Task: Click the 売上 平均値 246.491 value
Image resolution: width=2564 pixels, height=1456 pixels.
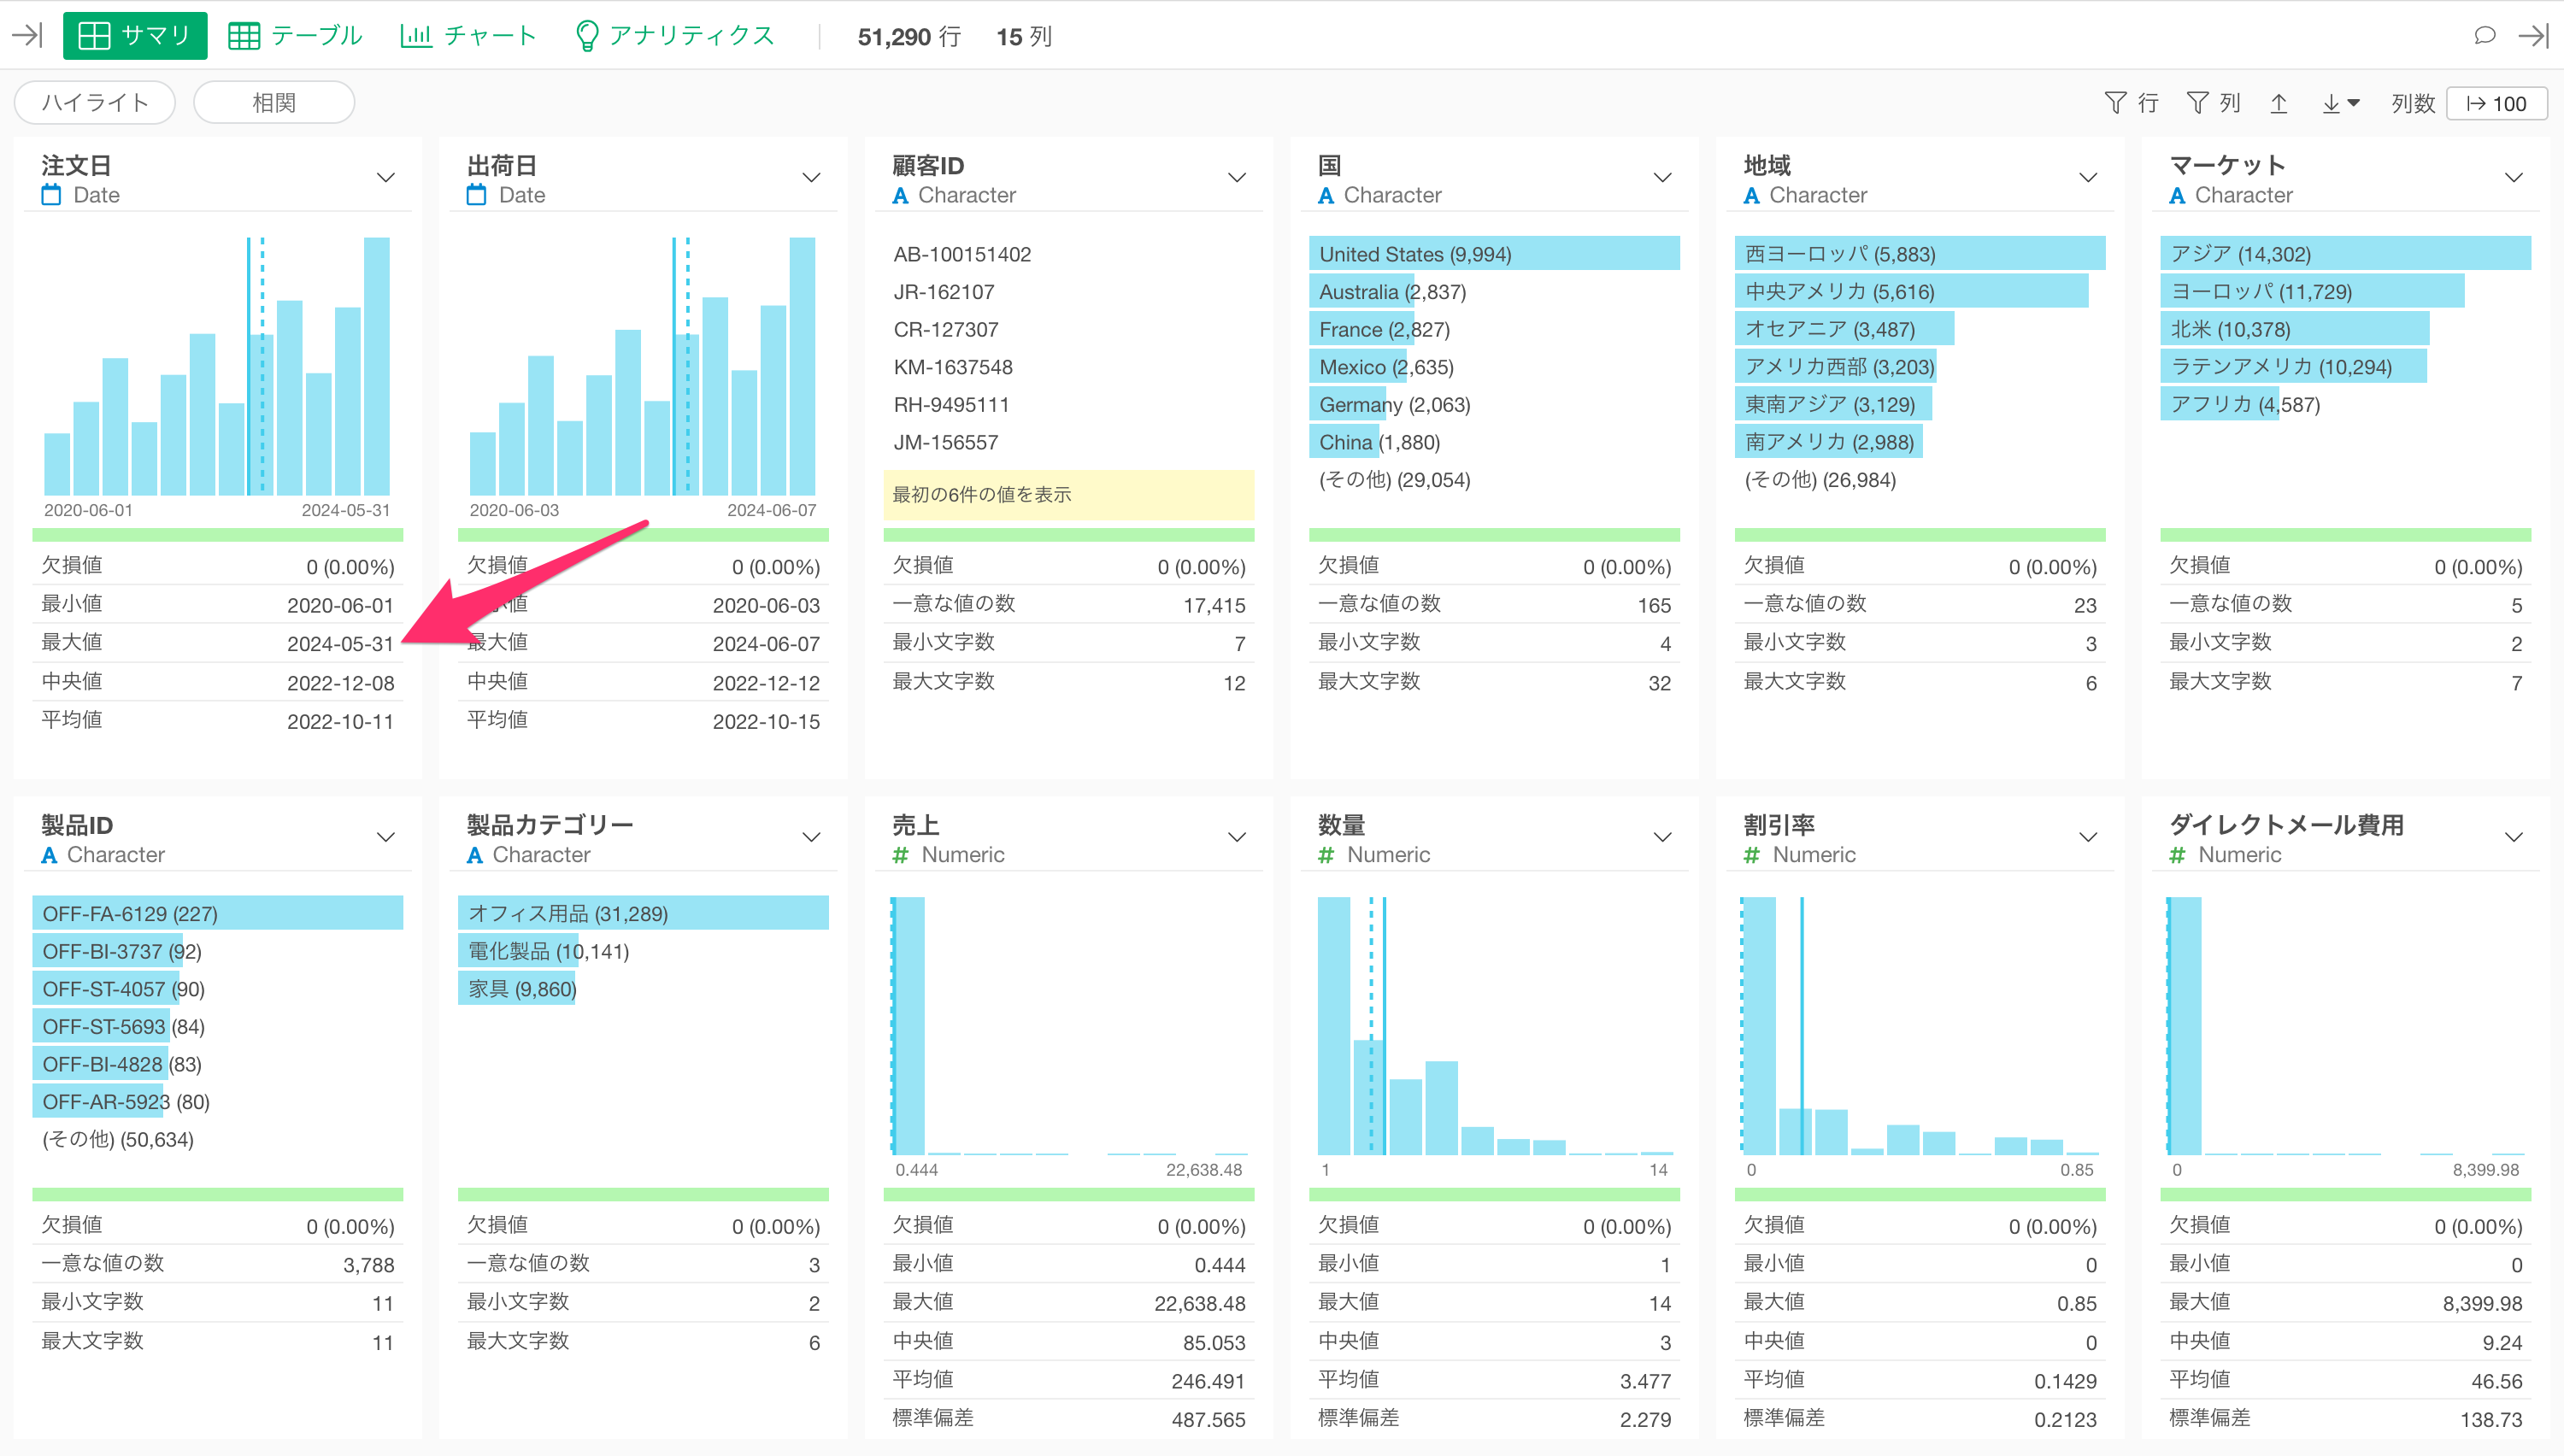Action: 1208,1382
